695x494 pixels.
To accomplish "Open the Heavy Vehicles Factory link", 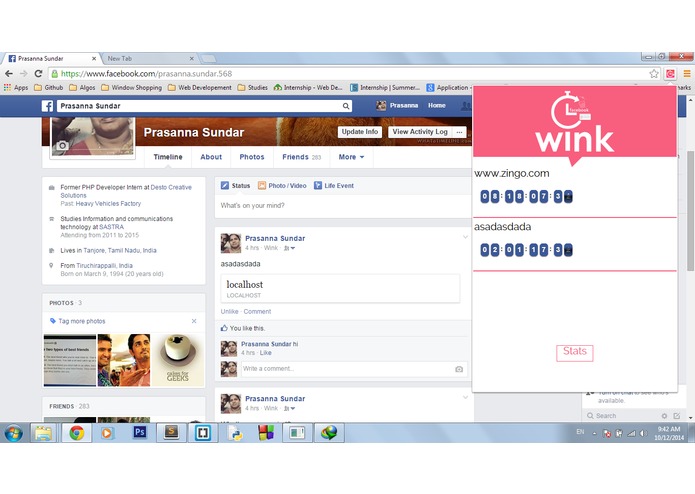I will pos(108,203).
